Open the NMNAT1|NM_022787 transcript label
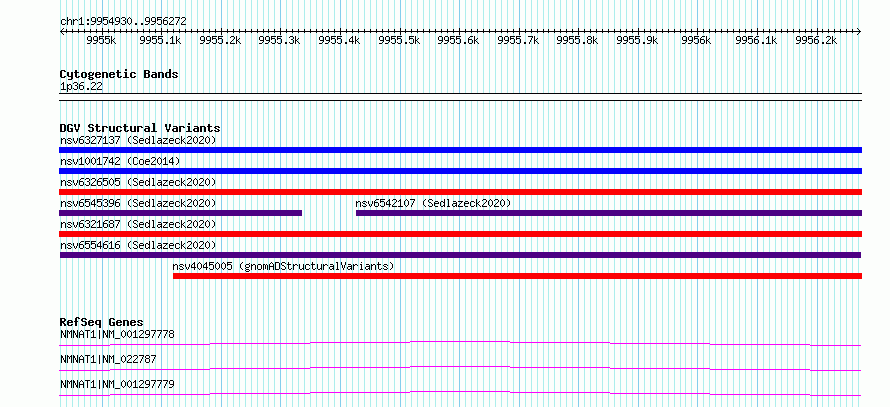 pyautogui.click(x=108, y=359)
